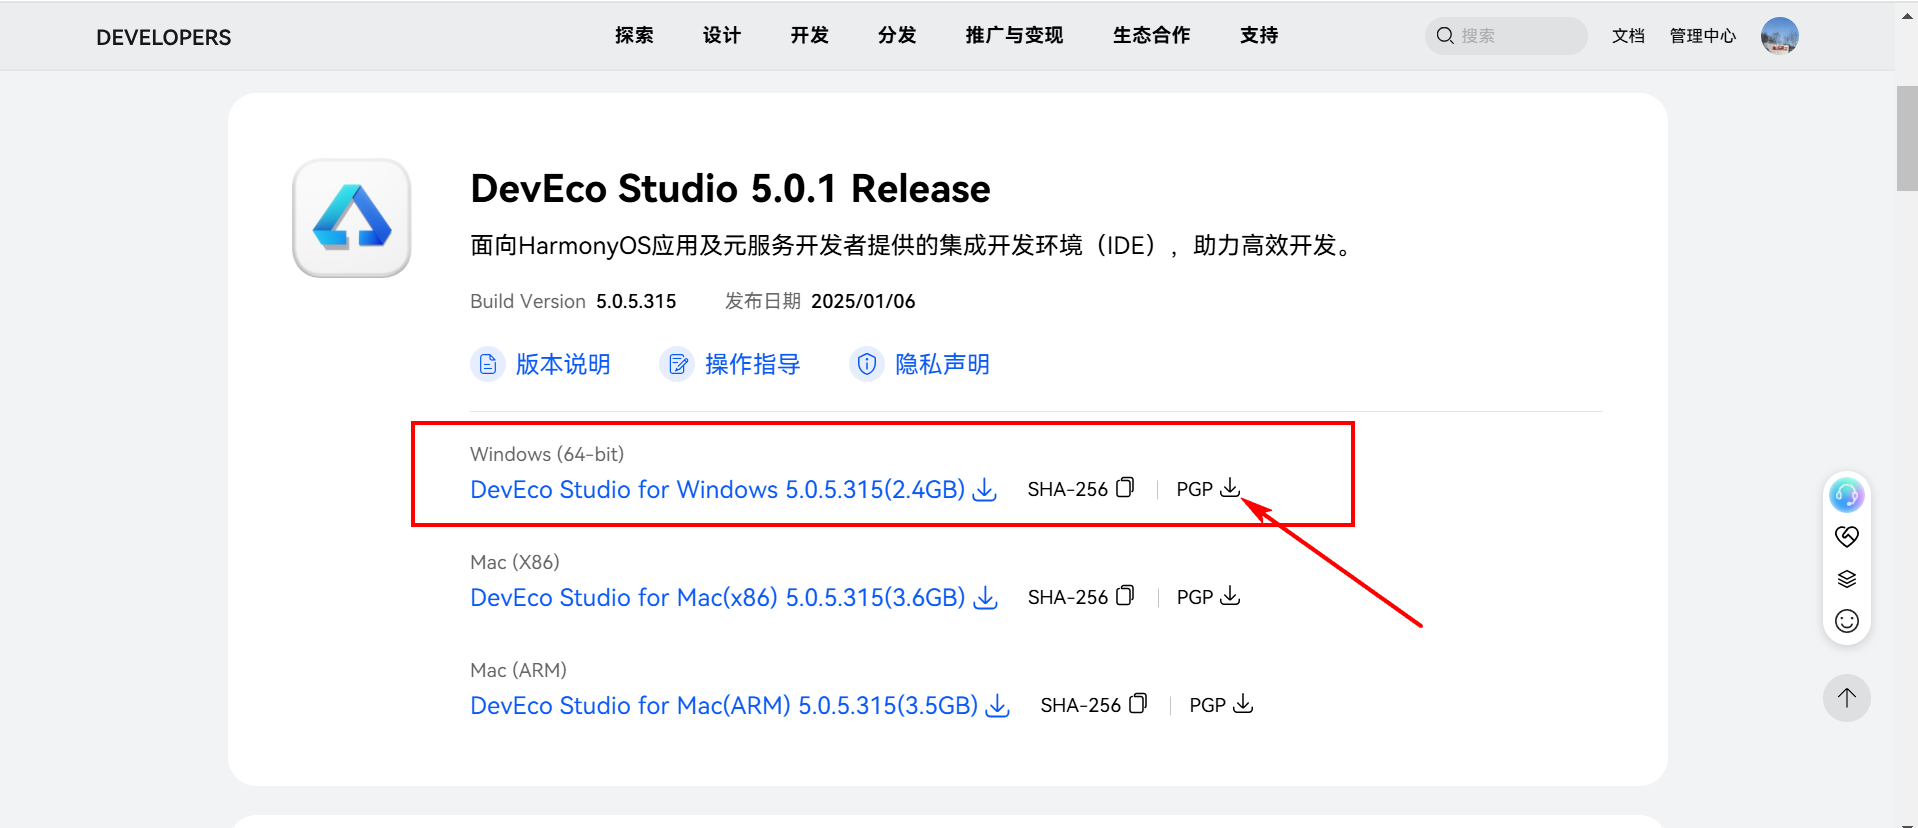Screen dimensions: 1918x828
Task: Copy SHA-256 for the Mac(x86) package
Action: coord(1125,595)
